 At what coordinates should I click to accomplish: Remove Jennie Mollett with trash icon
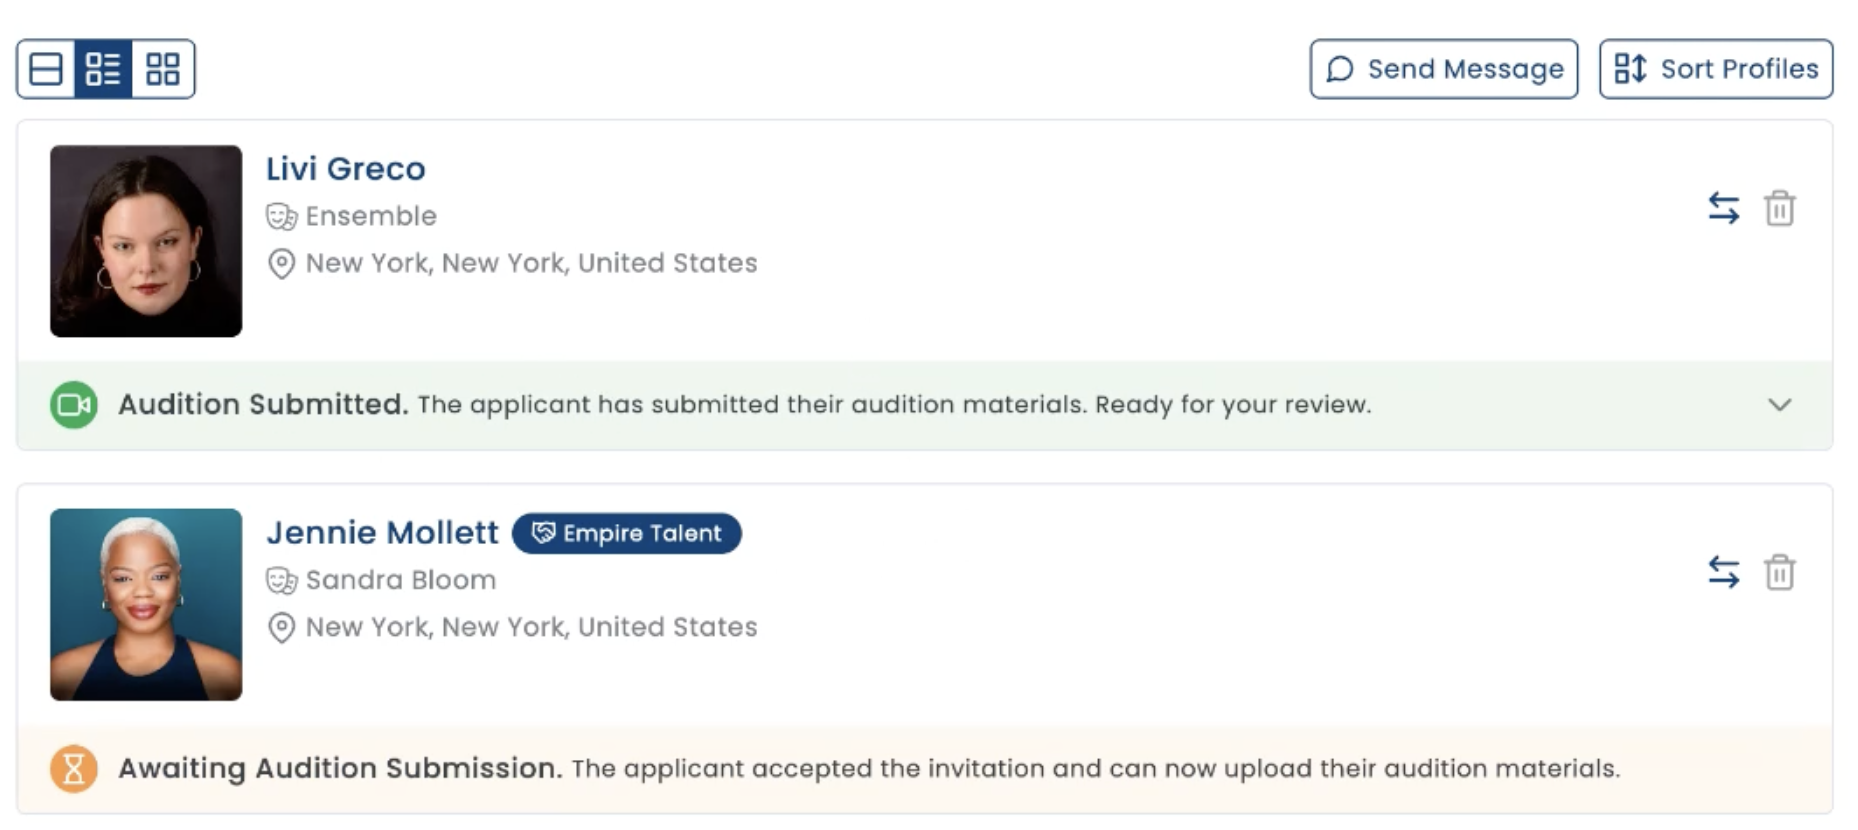(1780, 572)
